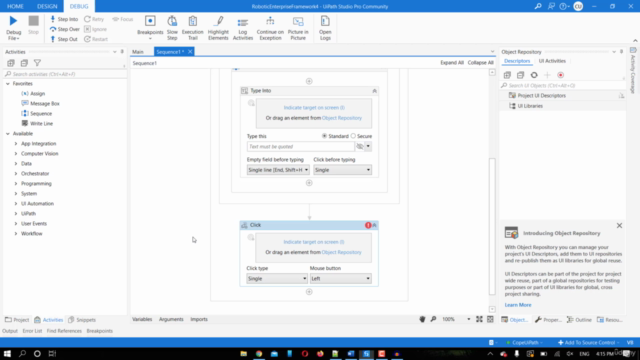Expand the UI Automation category
Viewport: 640px width, 360px height.
tap(16, 204)
